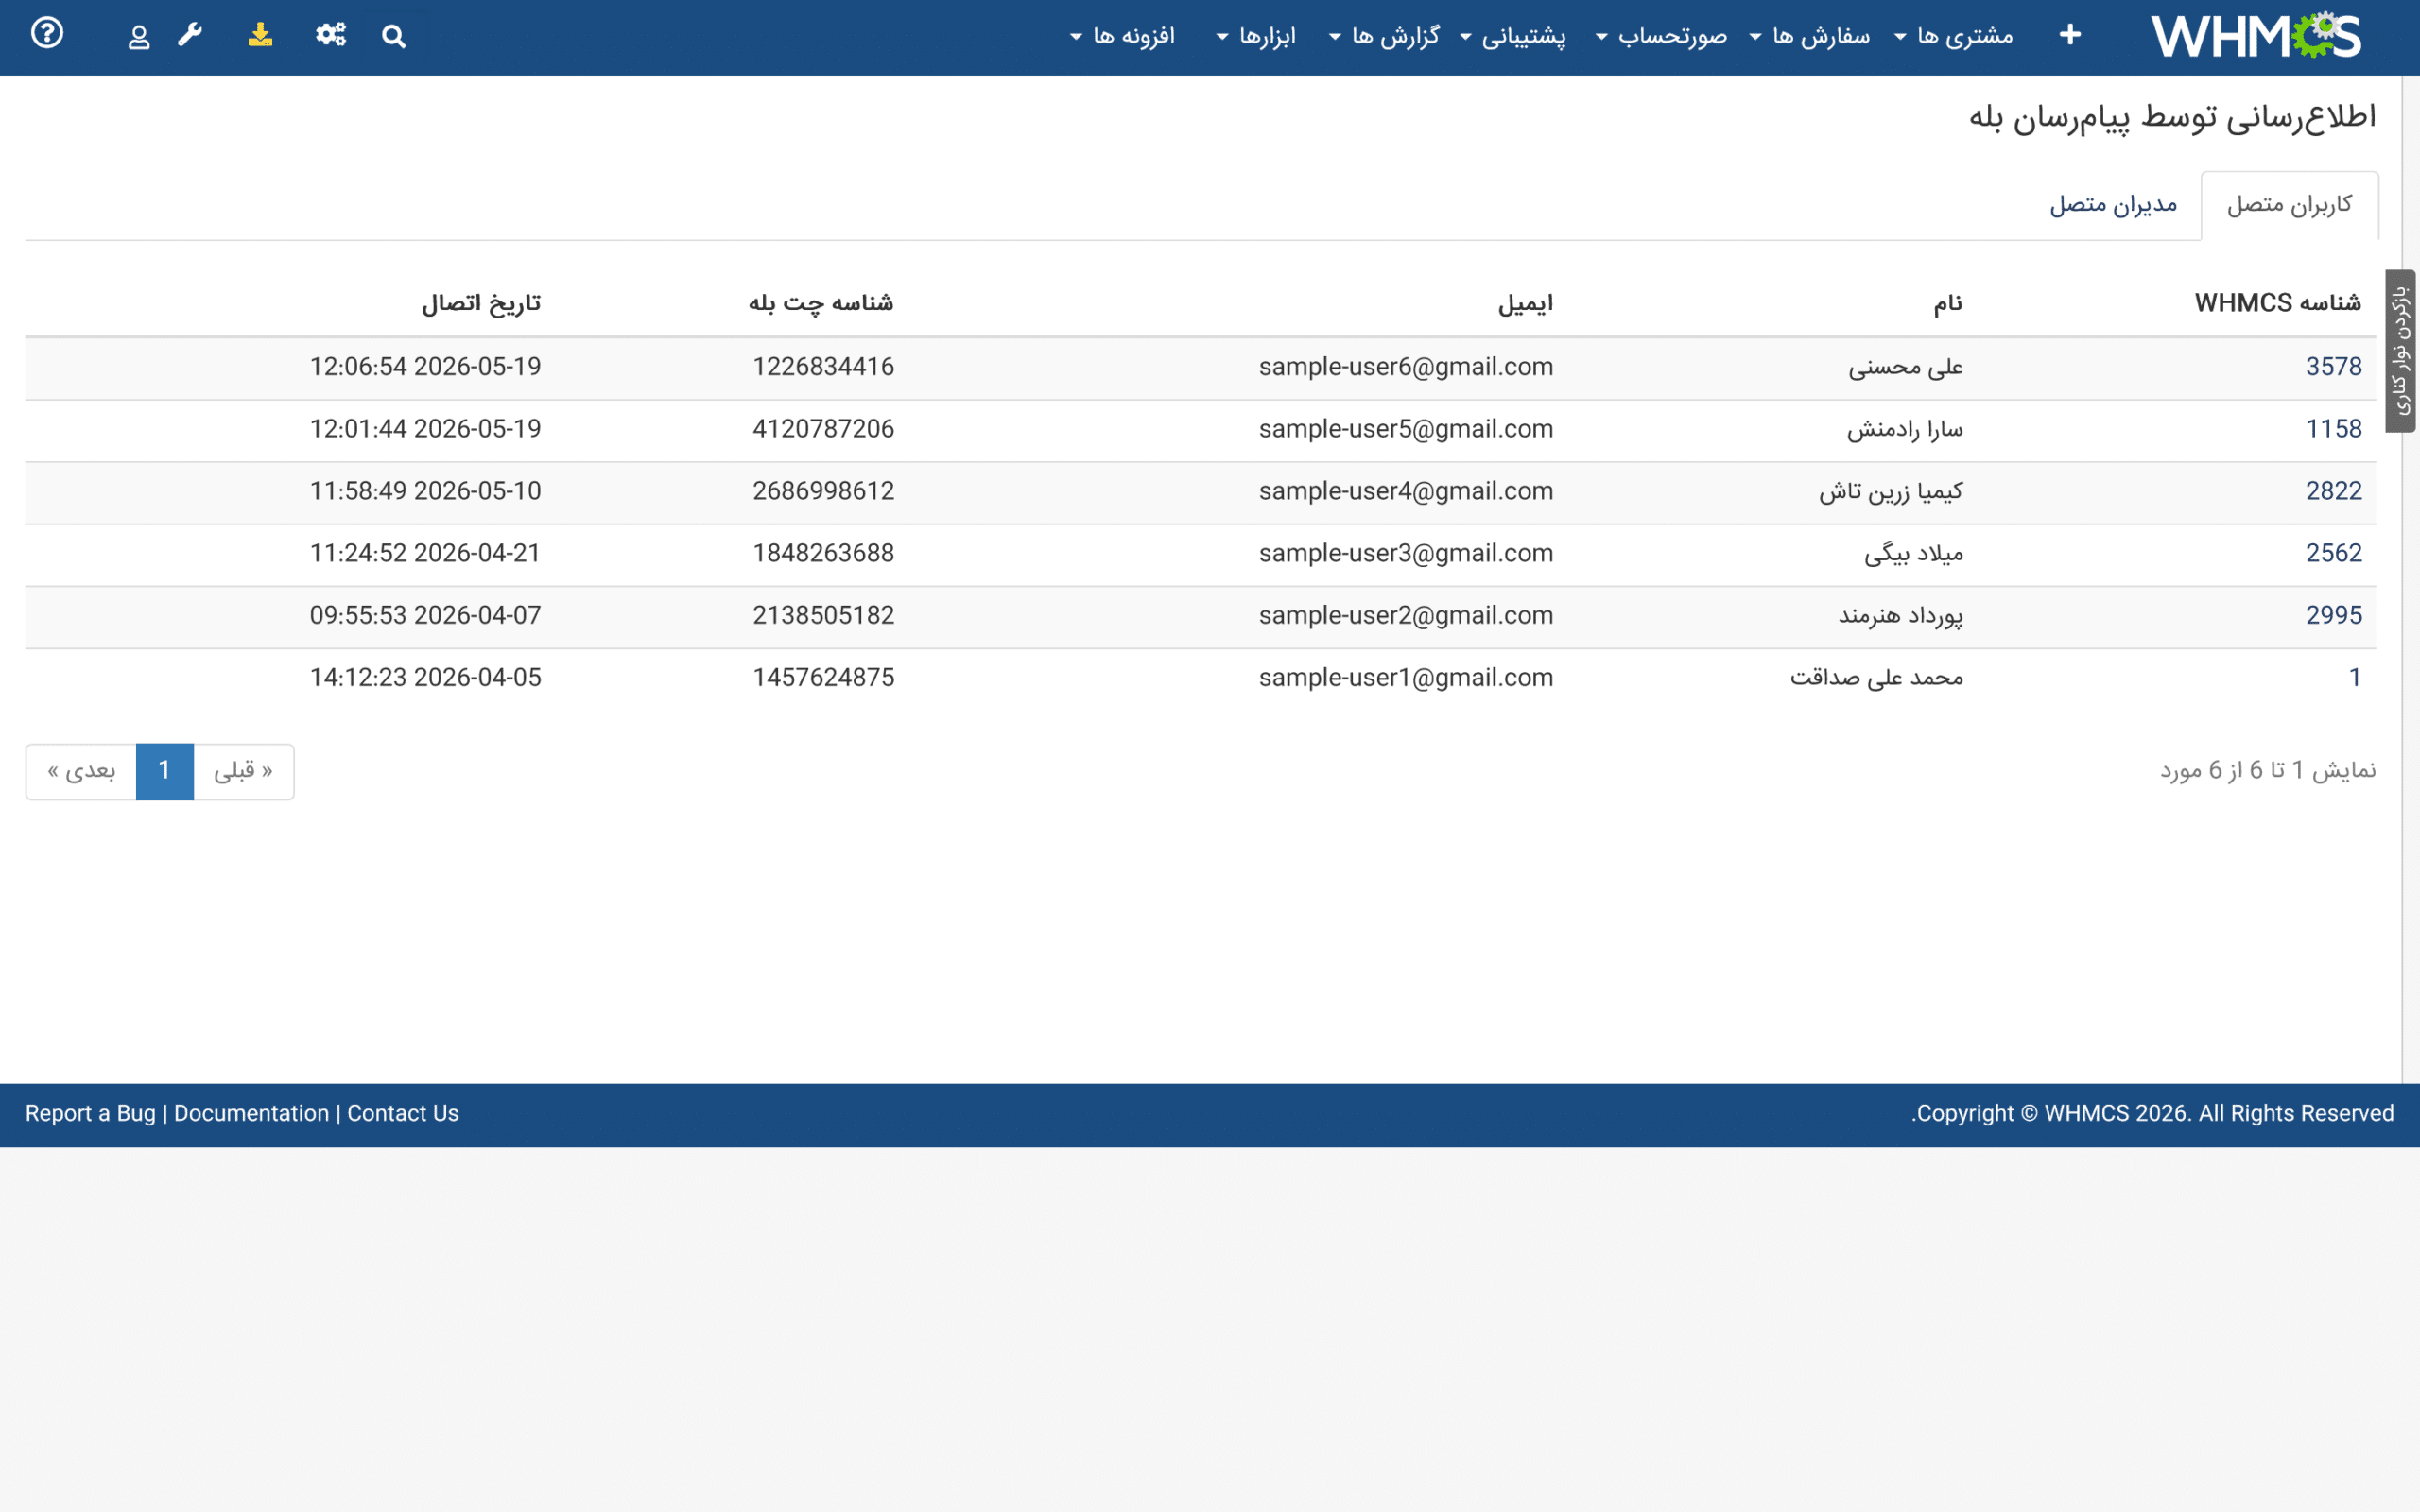2420x1512 pixels.
Task: Select chat ID 2686998612
Action: (x=823, y=491)
